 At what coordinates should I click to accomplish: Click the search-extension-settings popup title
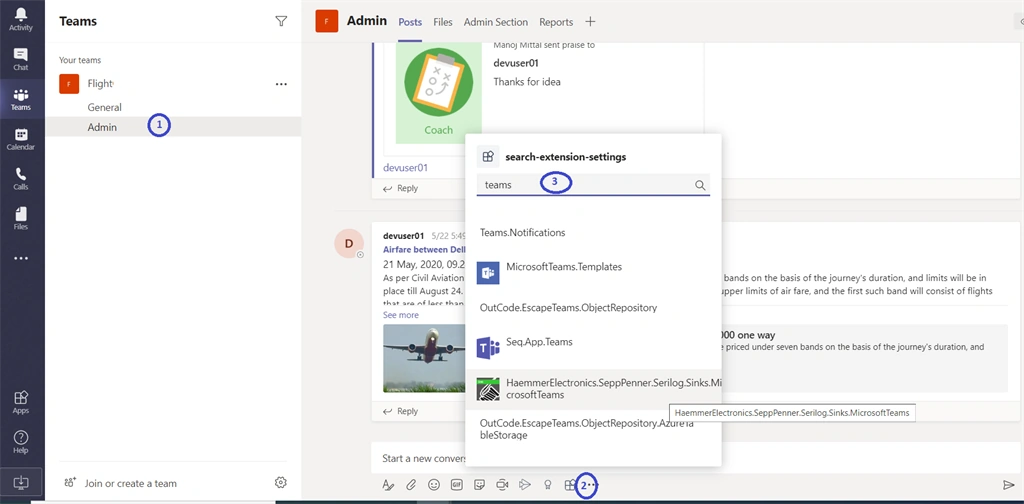pos(566,157)
